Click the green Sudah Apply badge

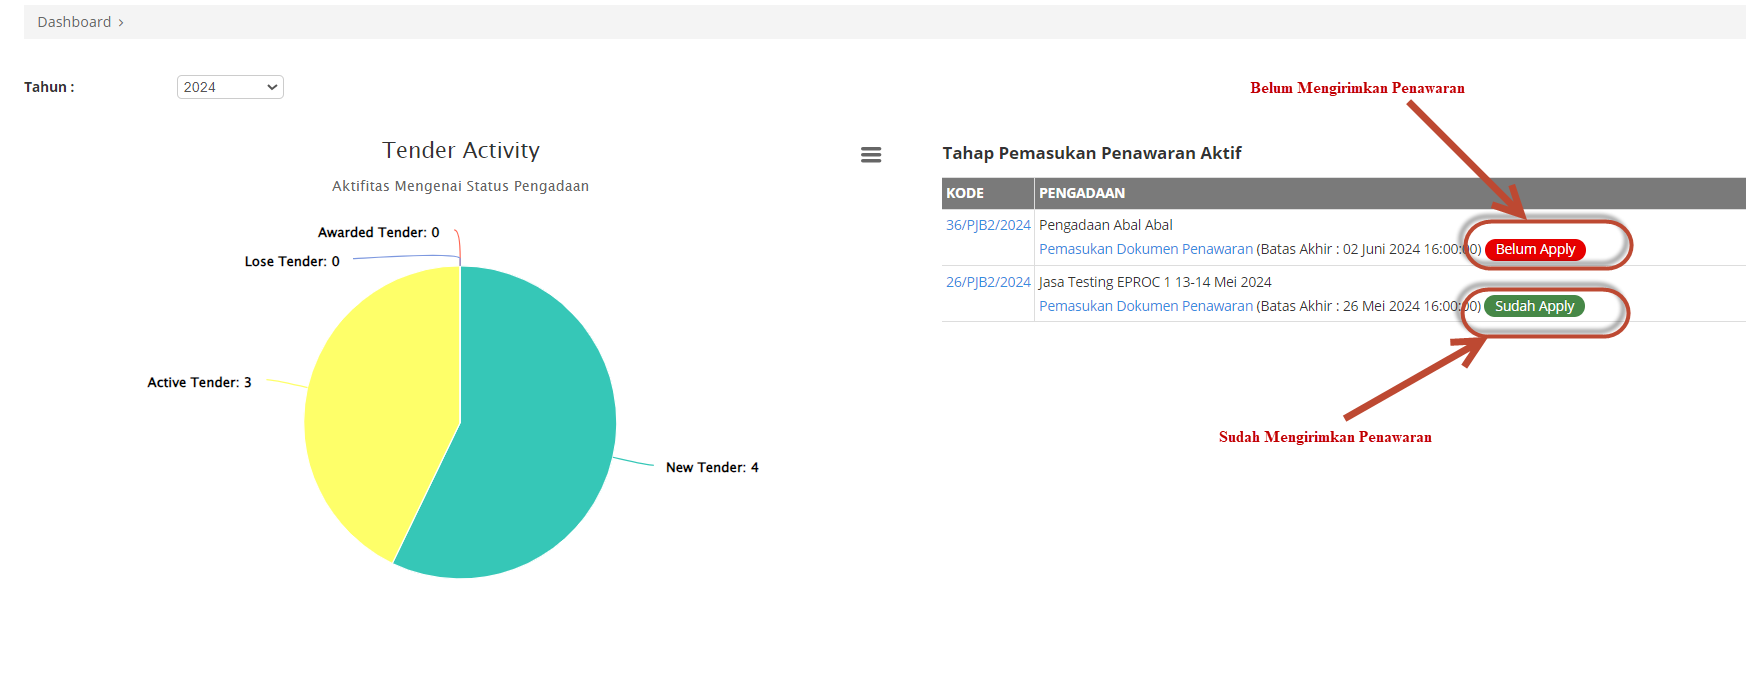click(x=1534, y=306)
